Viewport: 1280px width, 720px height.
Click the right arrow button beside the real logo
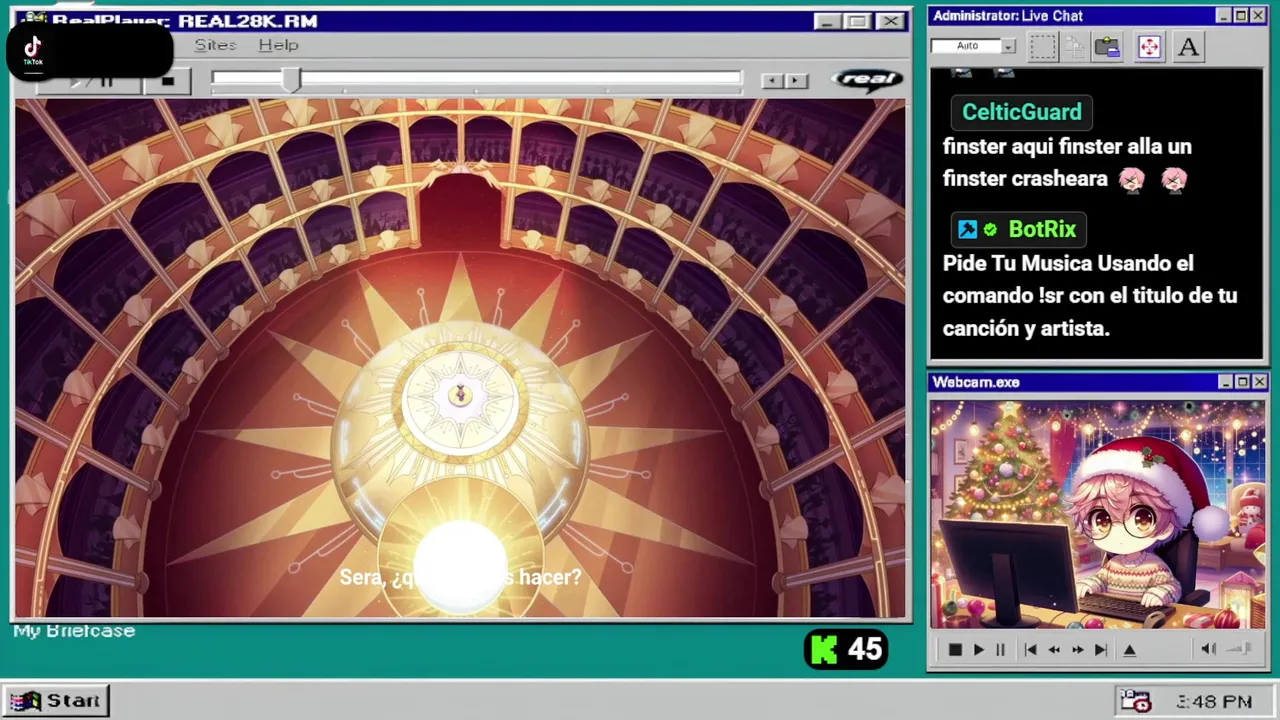796,81
